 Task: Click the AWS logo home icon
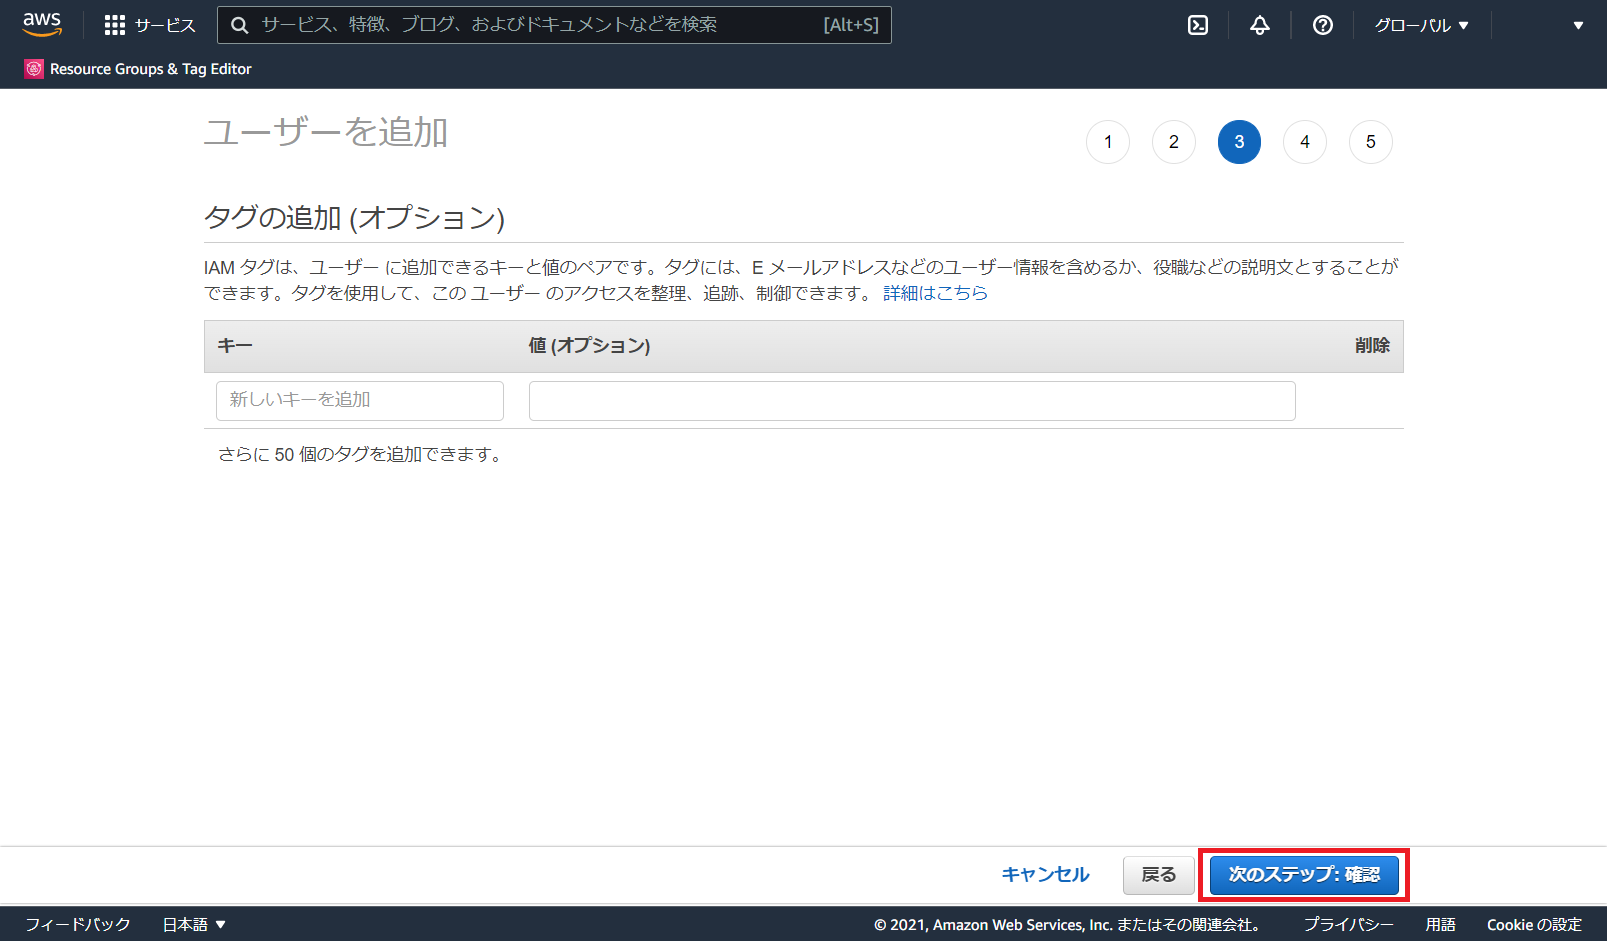[42, 24]
